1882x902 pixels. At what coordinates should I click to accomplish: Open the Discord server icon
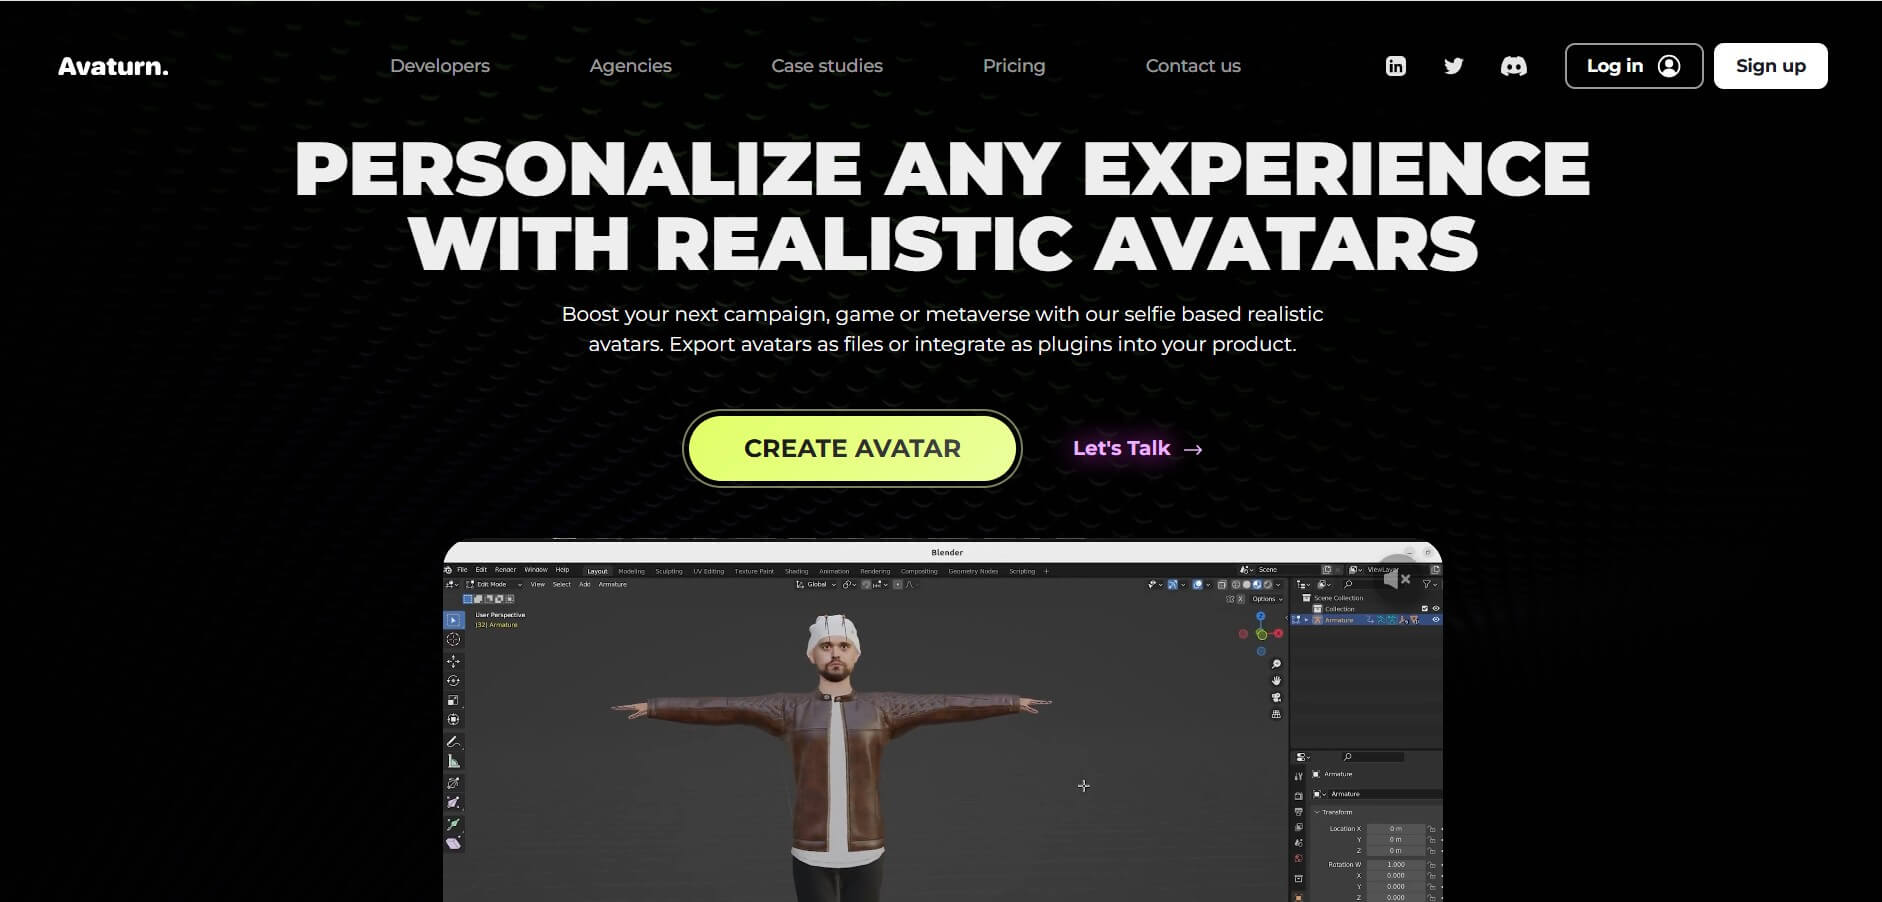(1514, 66)
